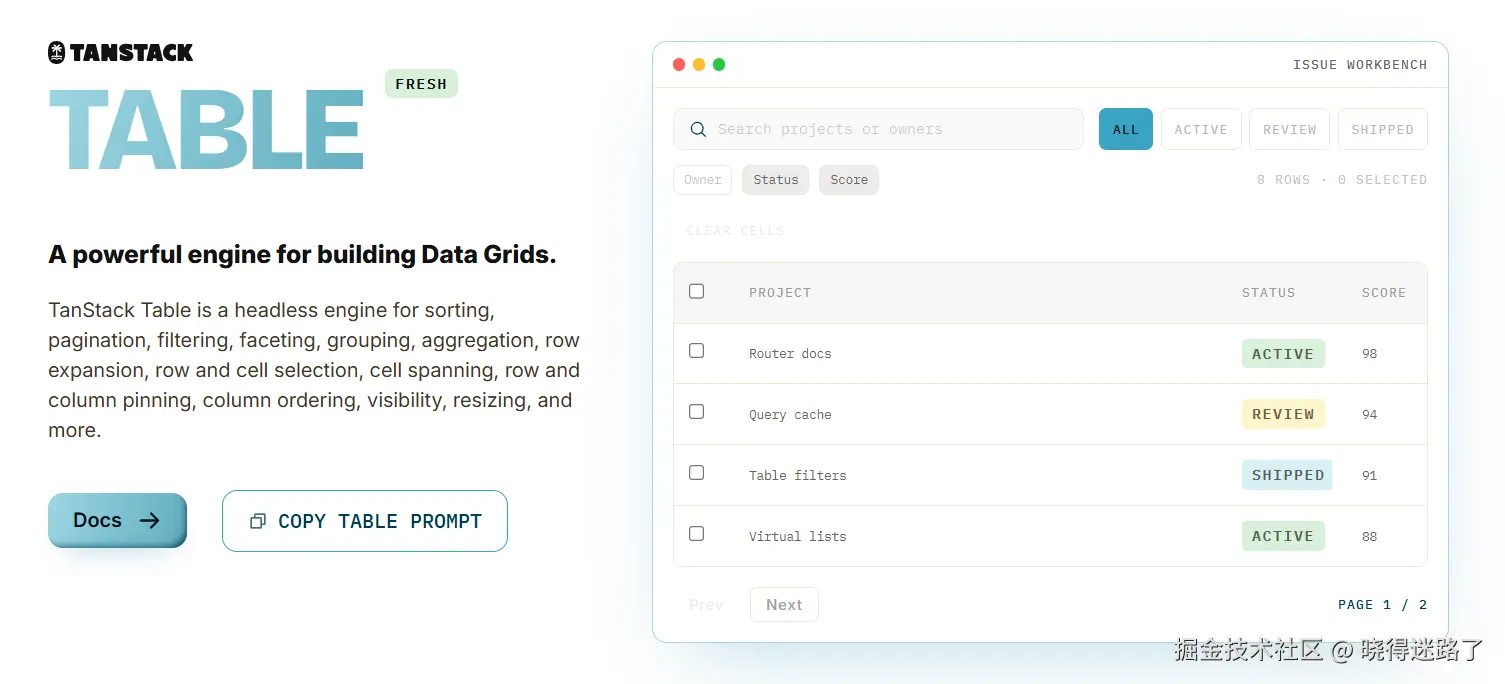Viewport: 1505px width, 684px height.
Task: Click the SHIPPED status badge in Table filters row
Action: point(1287,475)
